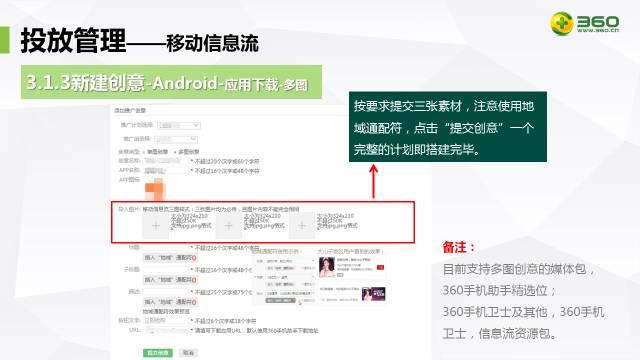Click the green 提交创意 button
This screenshot has width=640, height=360.
coord(158,353)
